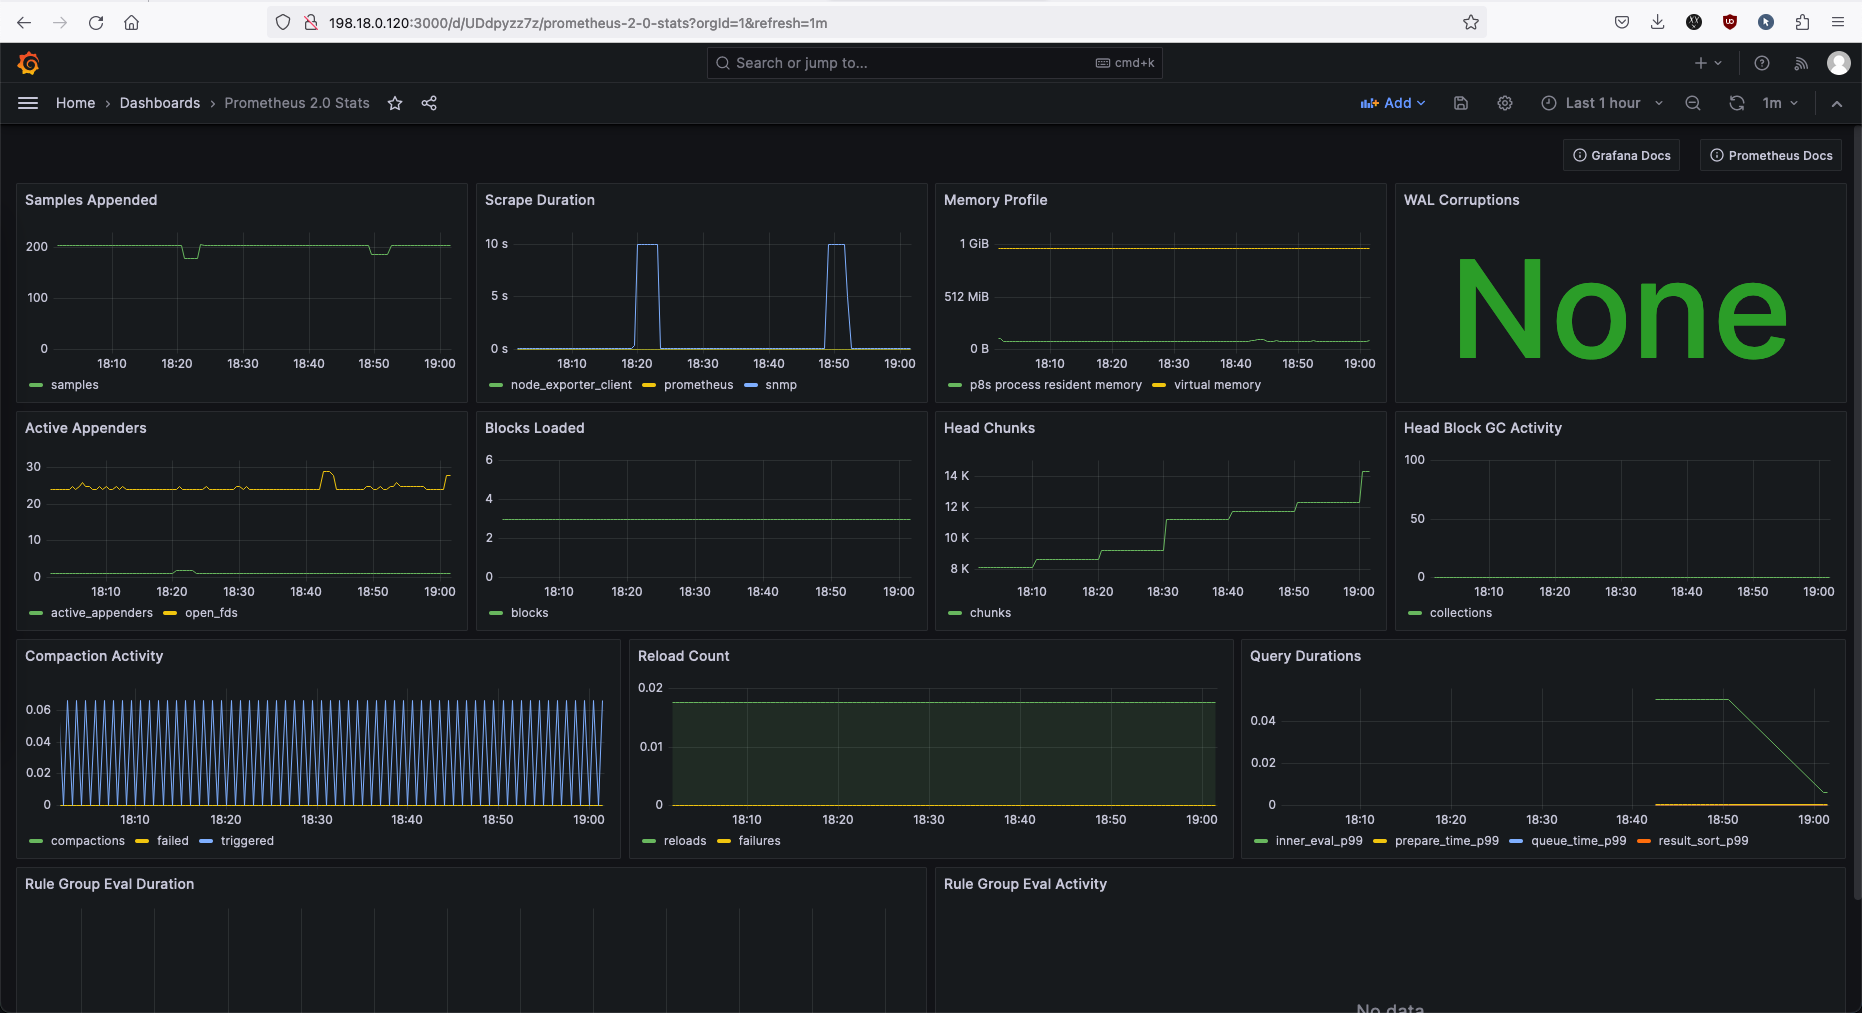Screen dimensions: 1862x1013
Task: Open the Last 1 hour time picker
Action: 1601,103
